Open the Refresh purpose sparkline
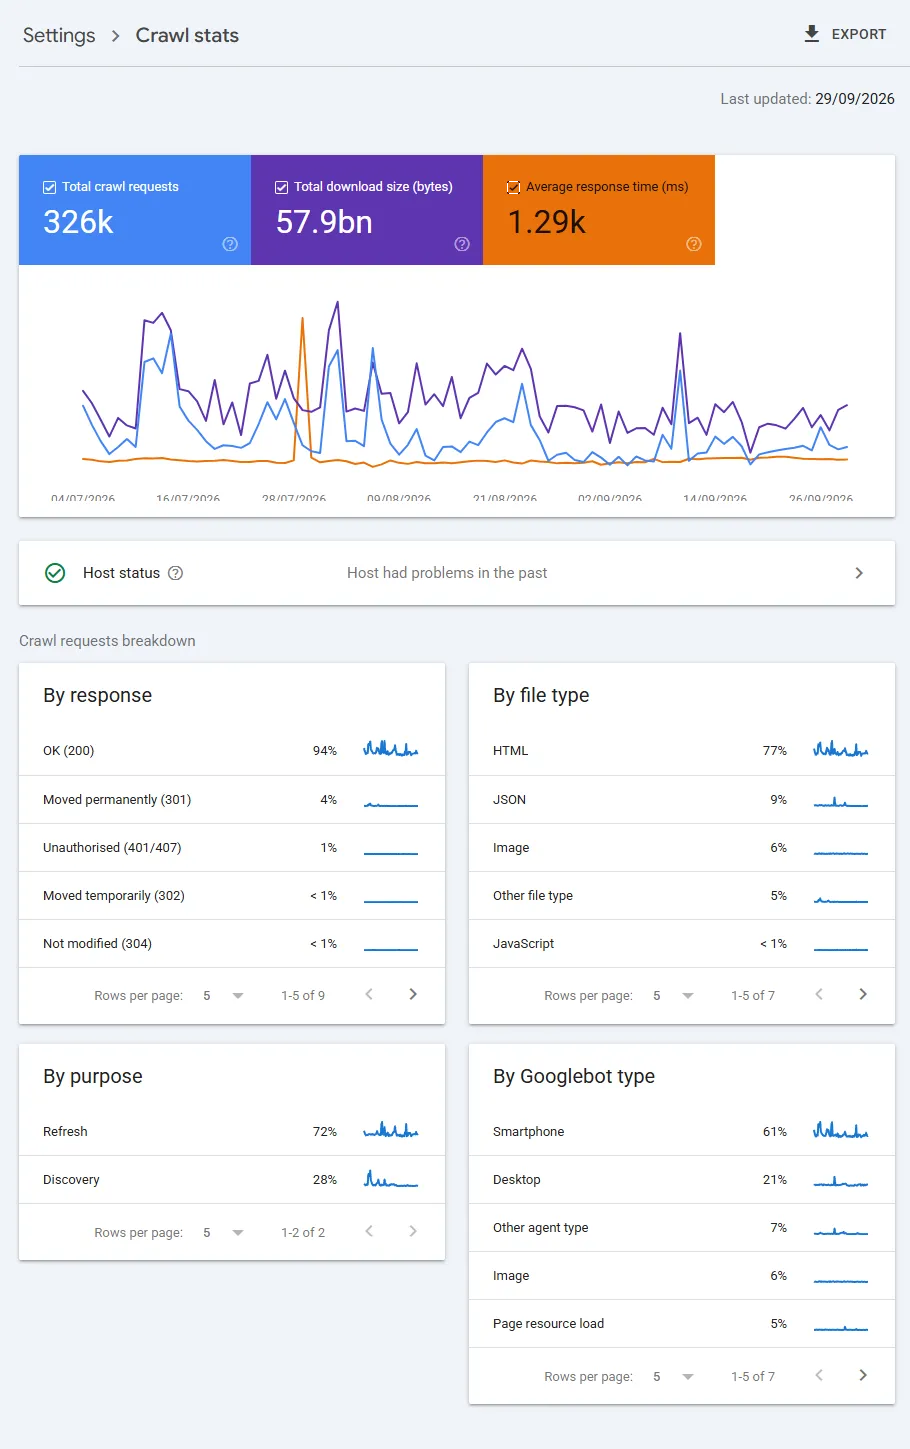This screenshot has height=1449, width=910. click(391, 1130)
